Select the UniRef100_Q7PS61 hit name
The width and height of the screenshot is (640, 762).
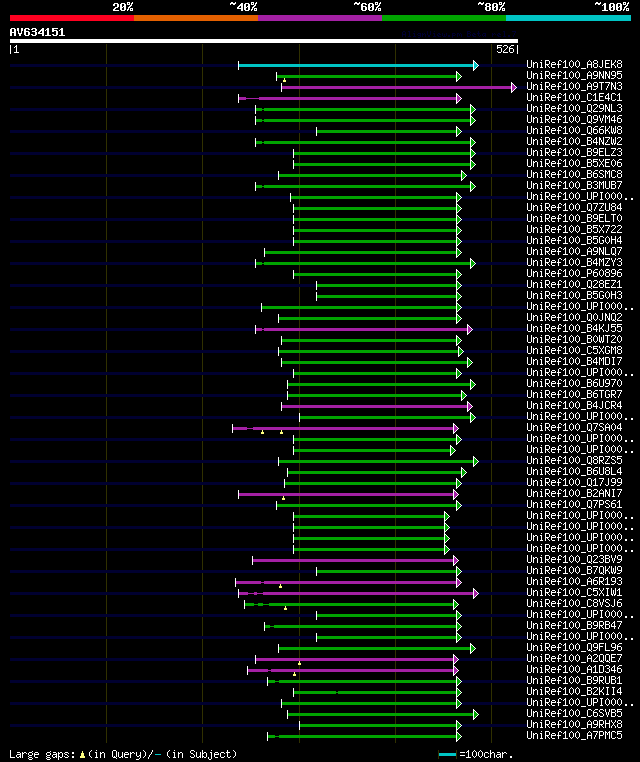pos(574,505)
